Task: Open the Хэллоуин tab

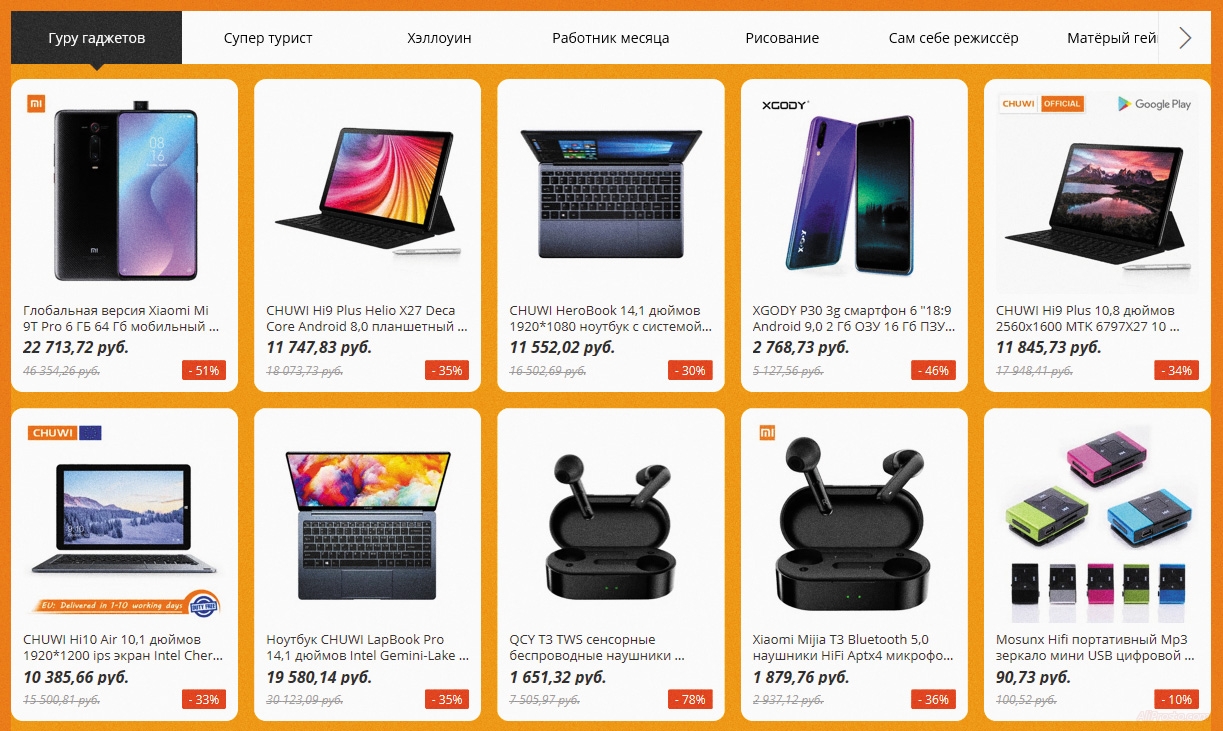Action: coord(439,38)
